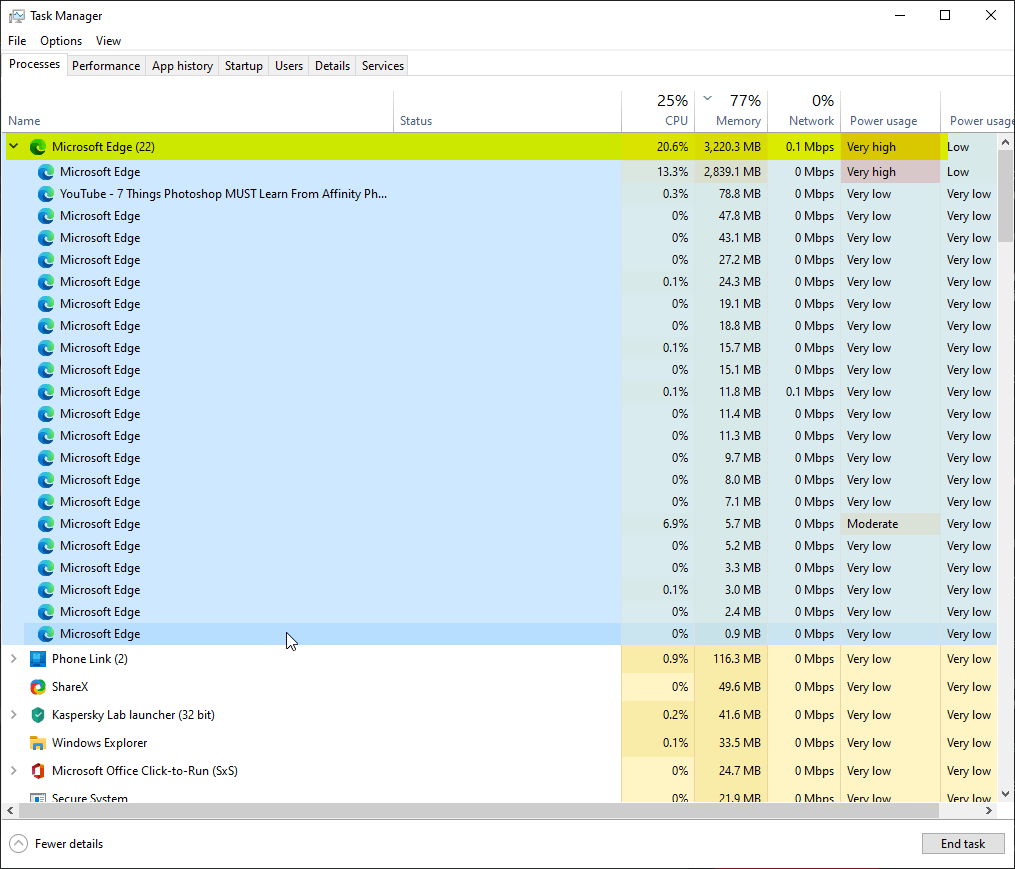Click the Moderate power usage cell
This screenshot has width=1015, height=869.
click(890, 524)
